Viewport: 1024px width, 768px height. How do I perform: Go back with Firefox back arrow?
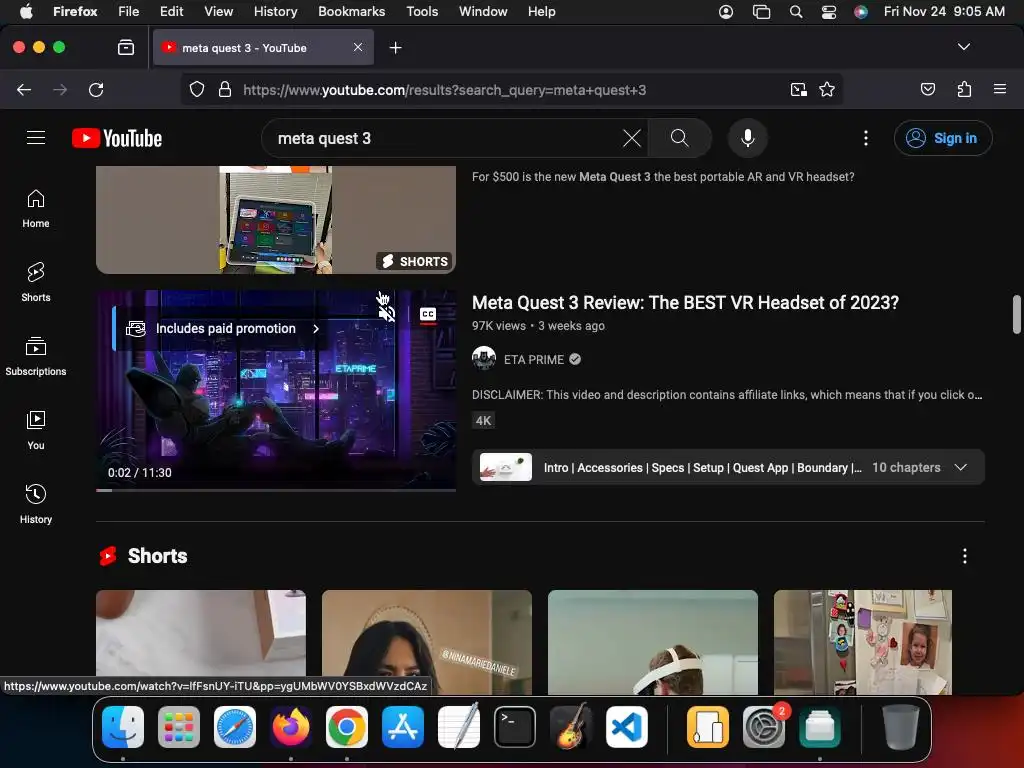tap(24, 89)
